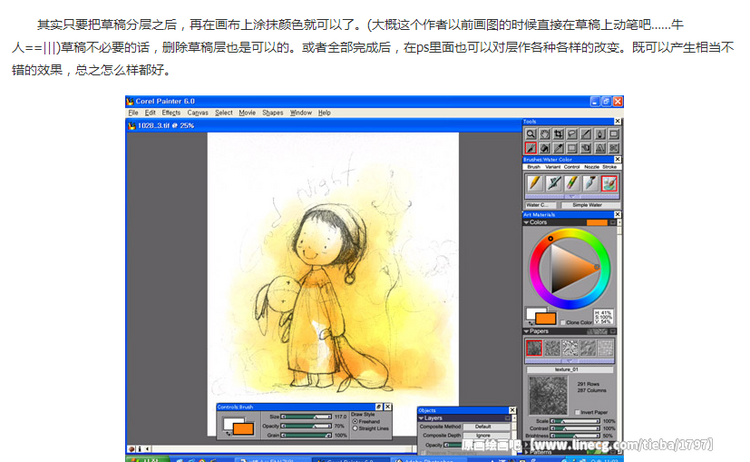The height and width of the screenshot is (462, 750).
Task: Choose the Water Color brush category
Action: [x=609, y=183]
